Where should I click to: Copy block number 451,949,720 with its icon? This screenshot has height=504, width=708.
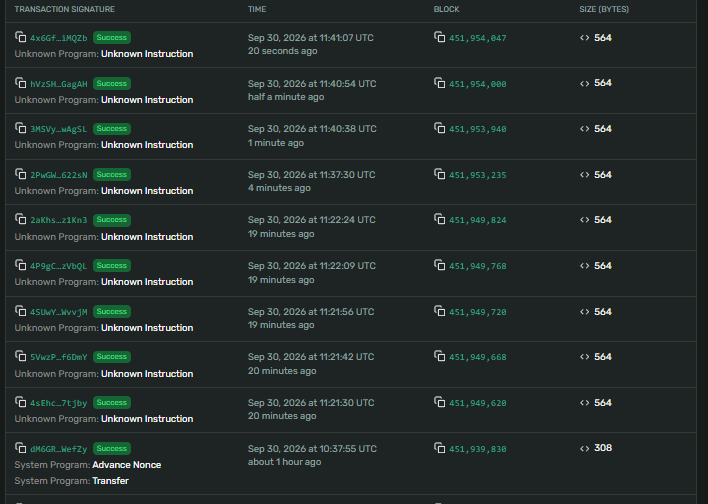[439, 311]
